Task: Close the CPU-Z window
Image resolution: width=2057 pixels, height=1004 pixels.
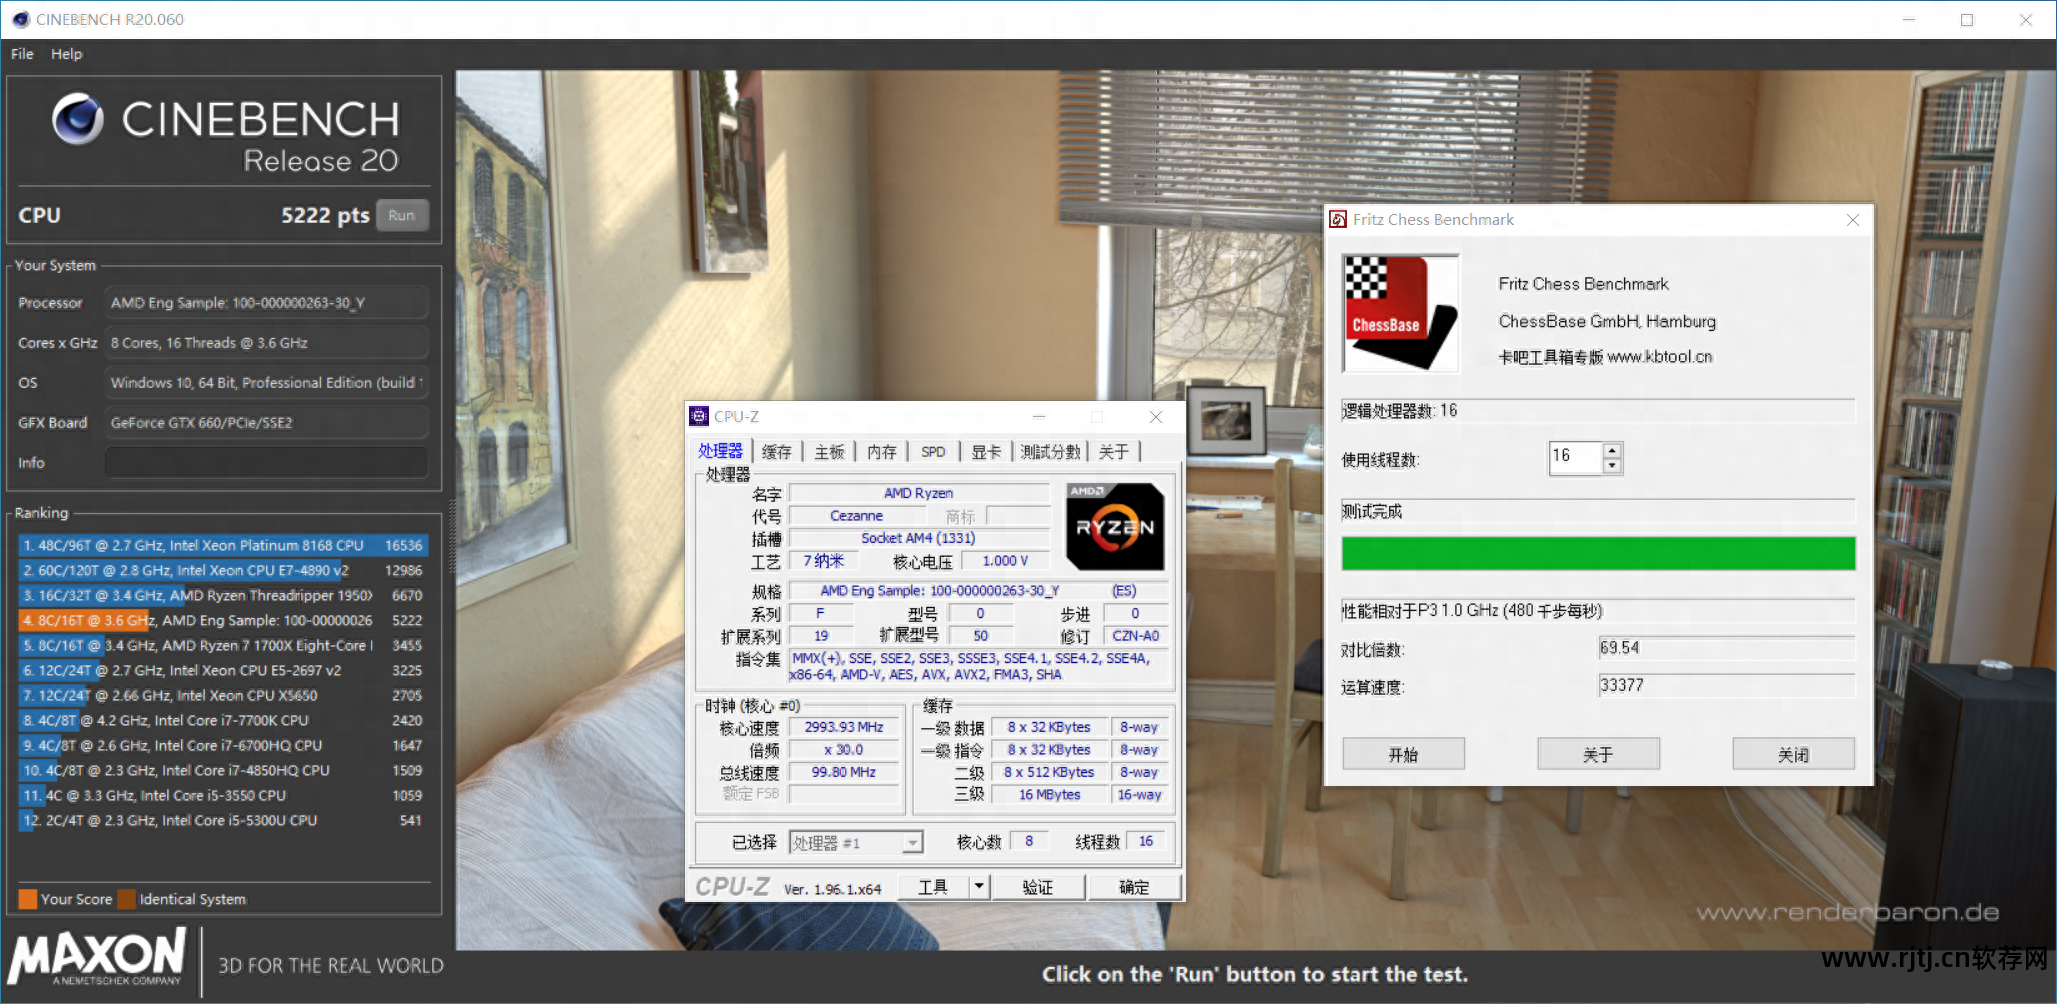Action: pos(1156,417)
